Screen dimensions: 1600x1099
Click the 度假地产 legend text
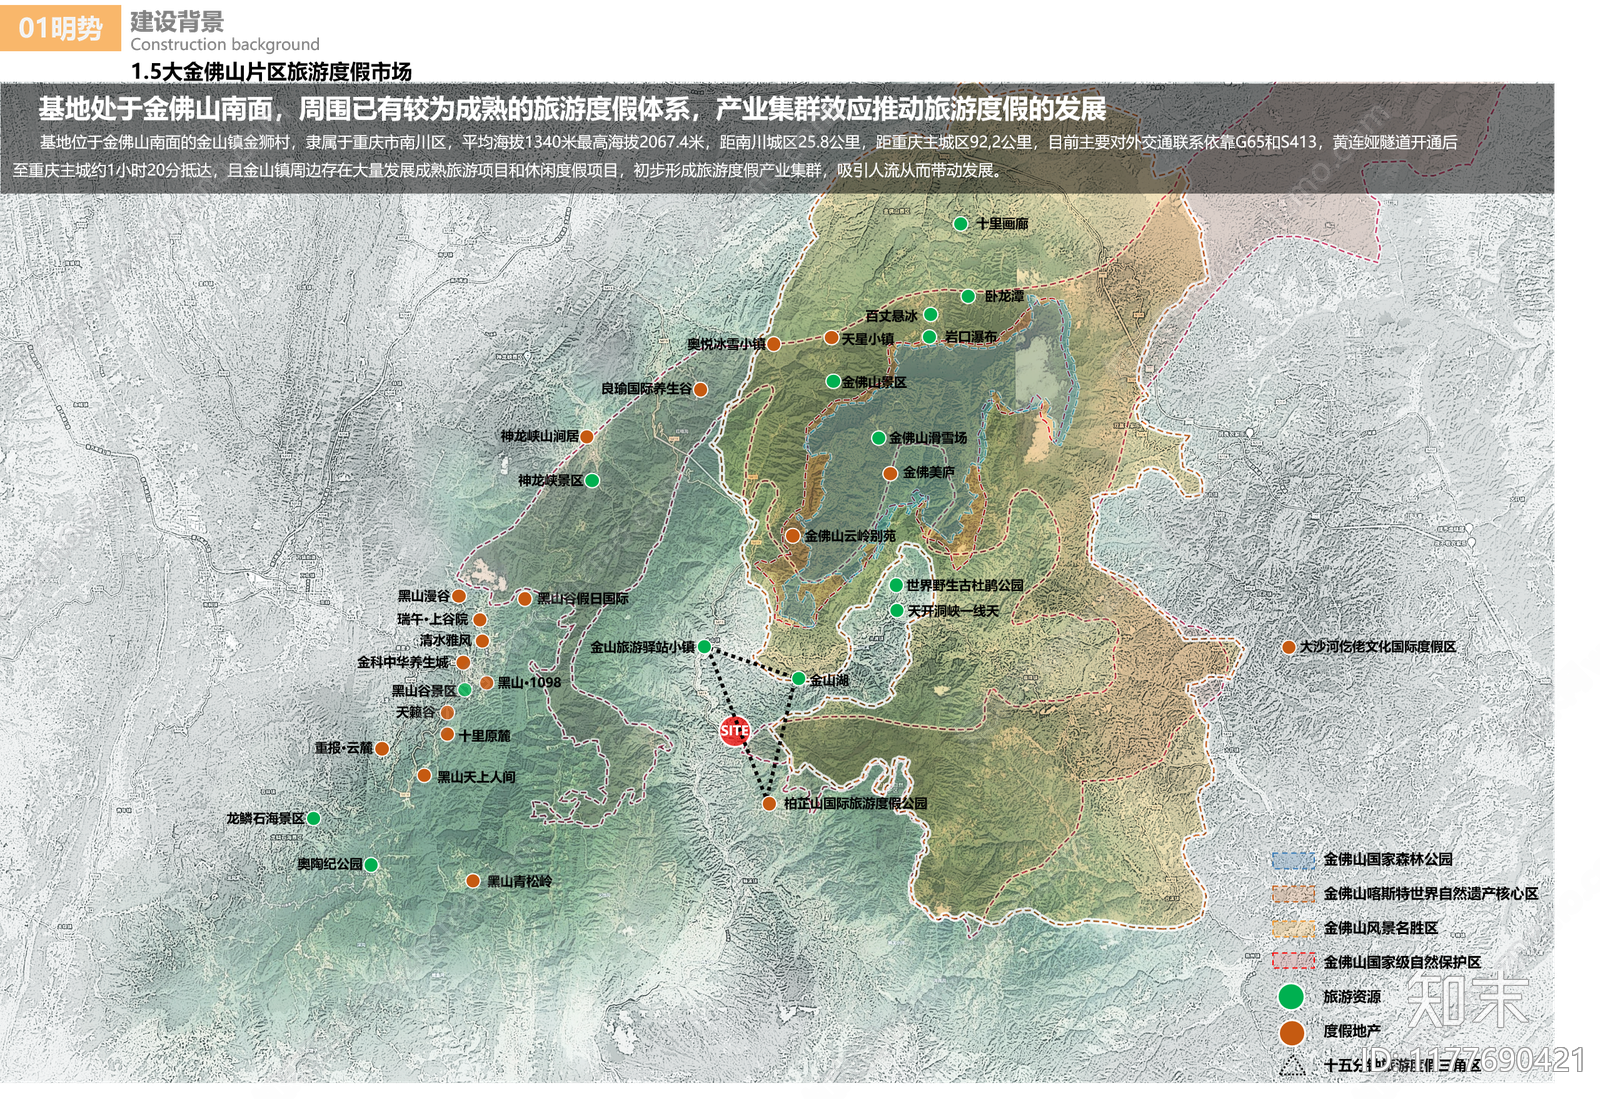coord(1352,1031)
